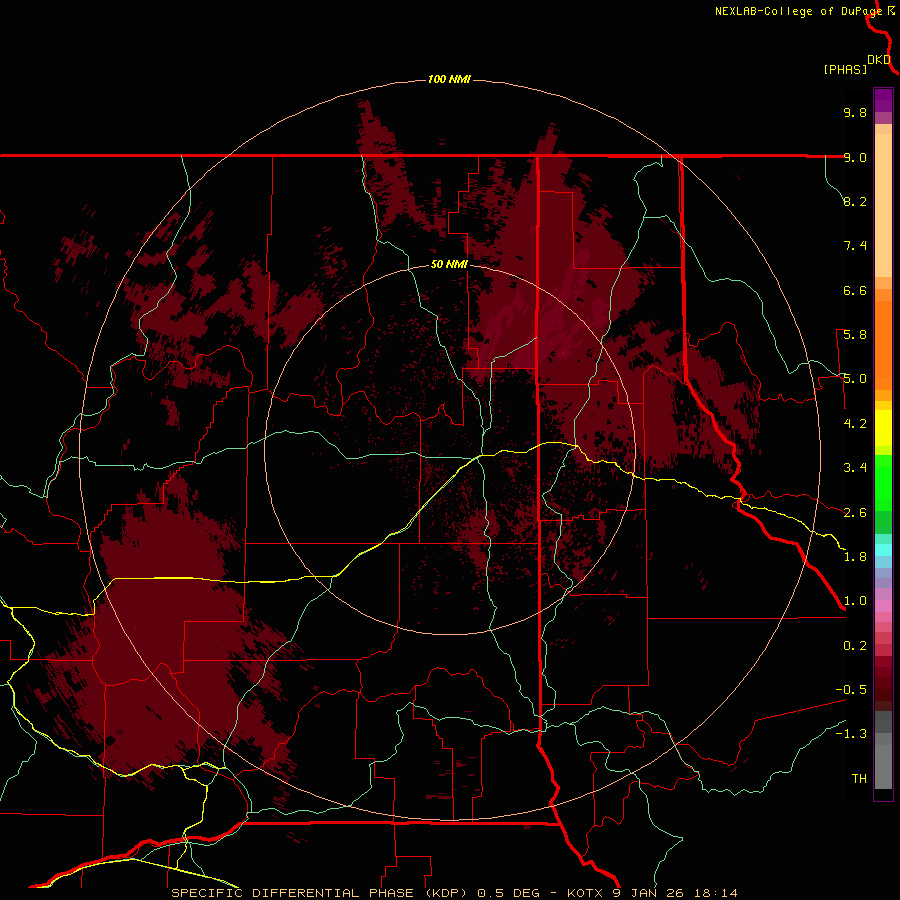Click the SPECIFIC DIFFERENTIAL PHASE (KDP) caption
Screen dimensions: 900x900
click(321, 893)
